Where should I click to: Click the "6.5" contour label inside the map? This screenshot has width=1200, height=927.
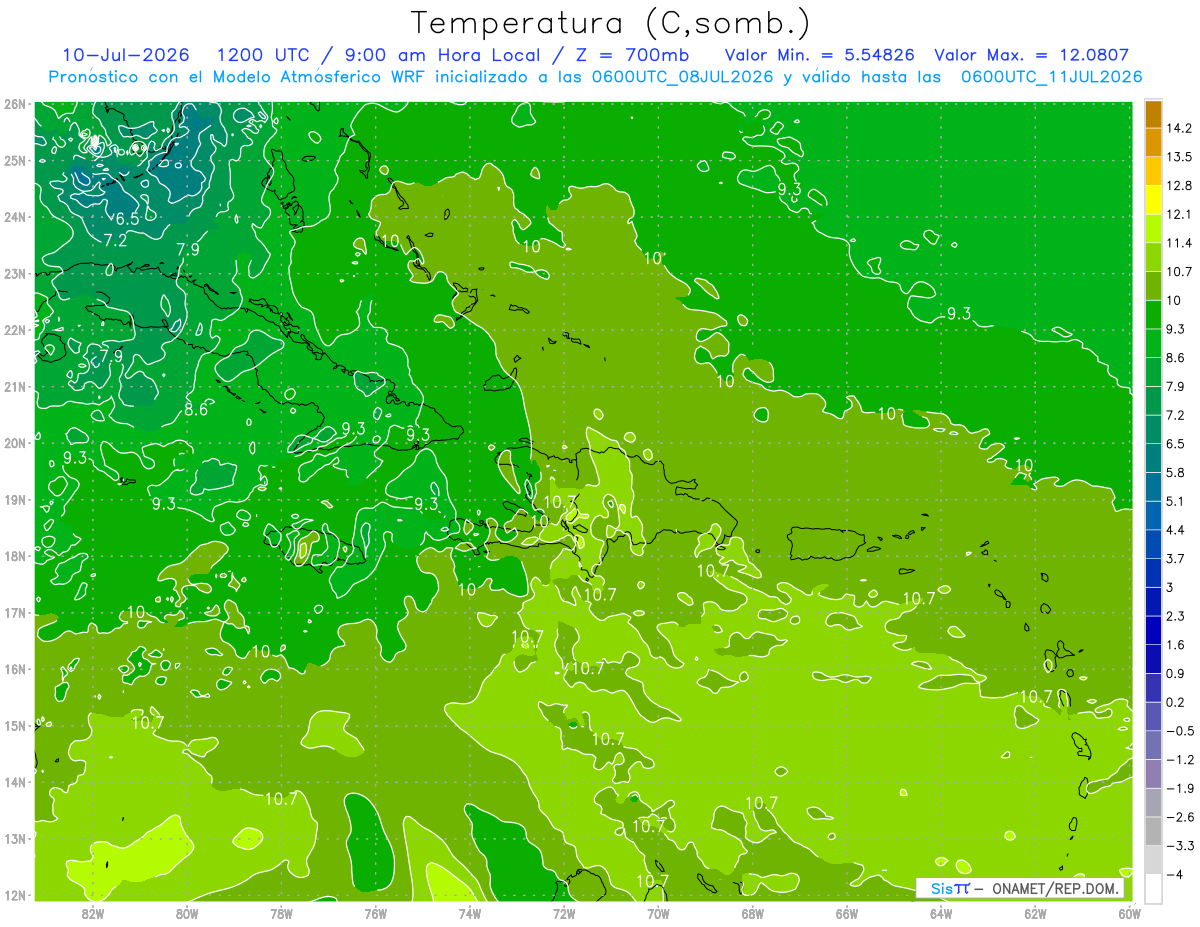pos(127,219)
